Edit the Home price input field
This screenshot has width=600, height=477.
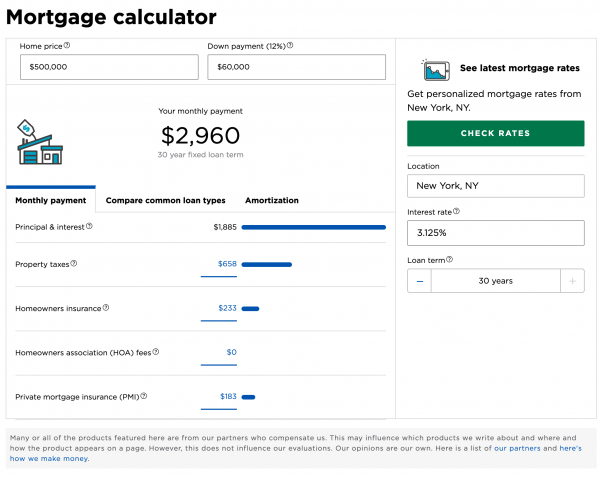[109, 67]
